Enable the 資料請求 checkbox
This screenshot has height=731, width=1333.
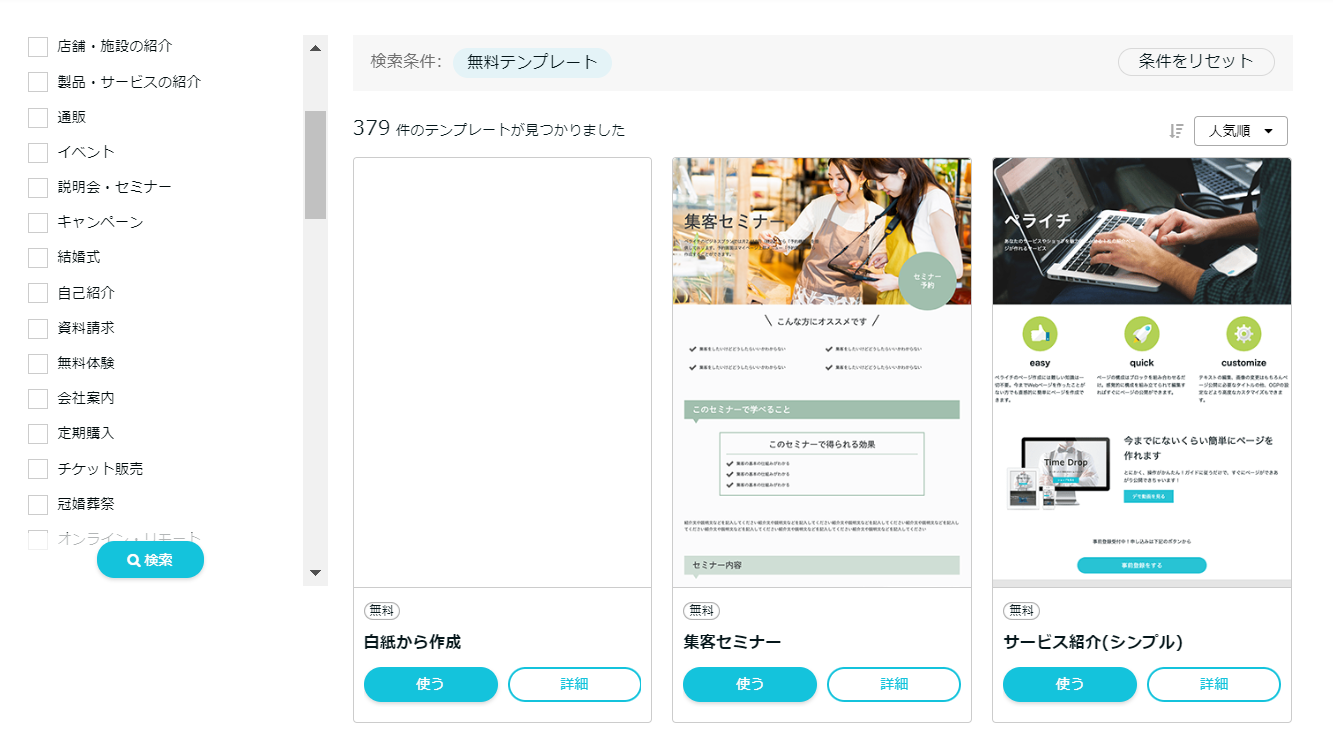[x=38, y=328]
